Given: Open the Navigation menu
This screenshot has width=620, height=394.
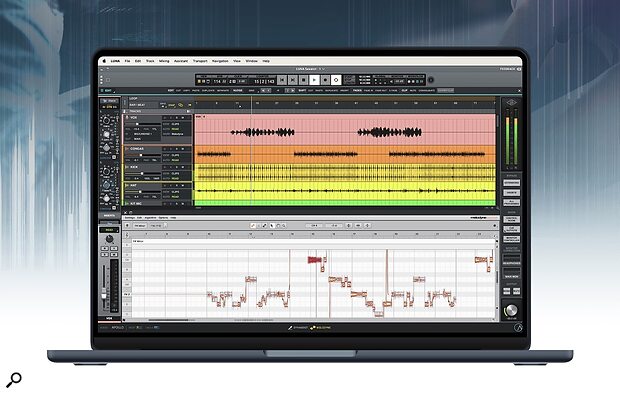Looking at the screenshot, I should pos(220,61).
